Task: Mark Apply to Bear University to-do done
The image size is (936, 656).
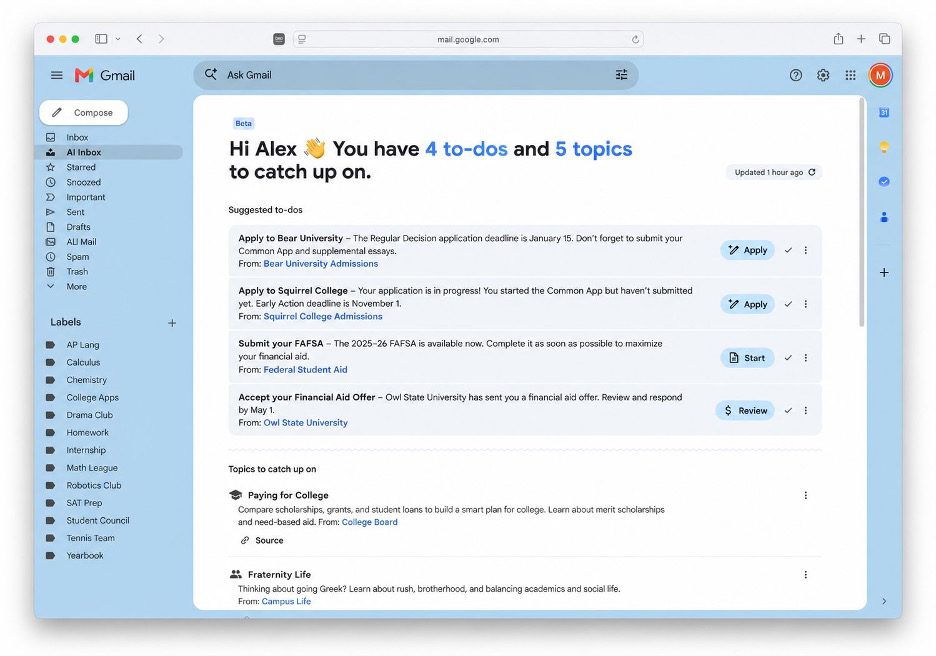Action: (788, 250)
